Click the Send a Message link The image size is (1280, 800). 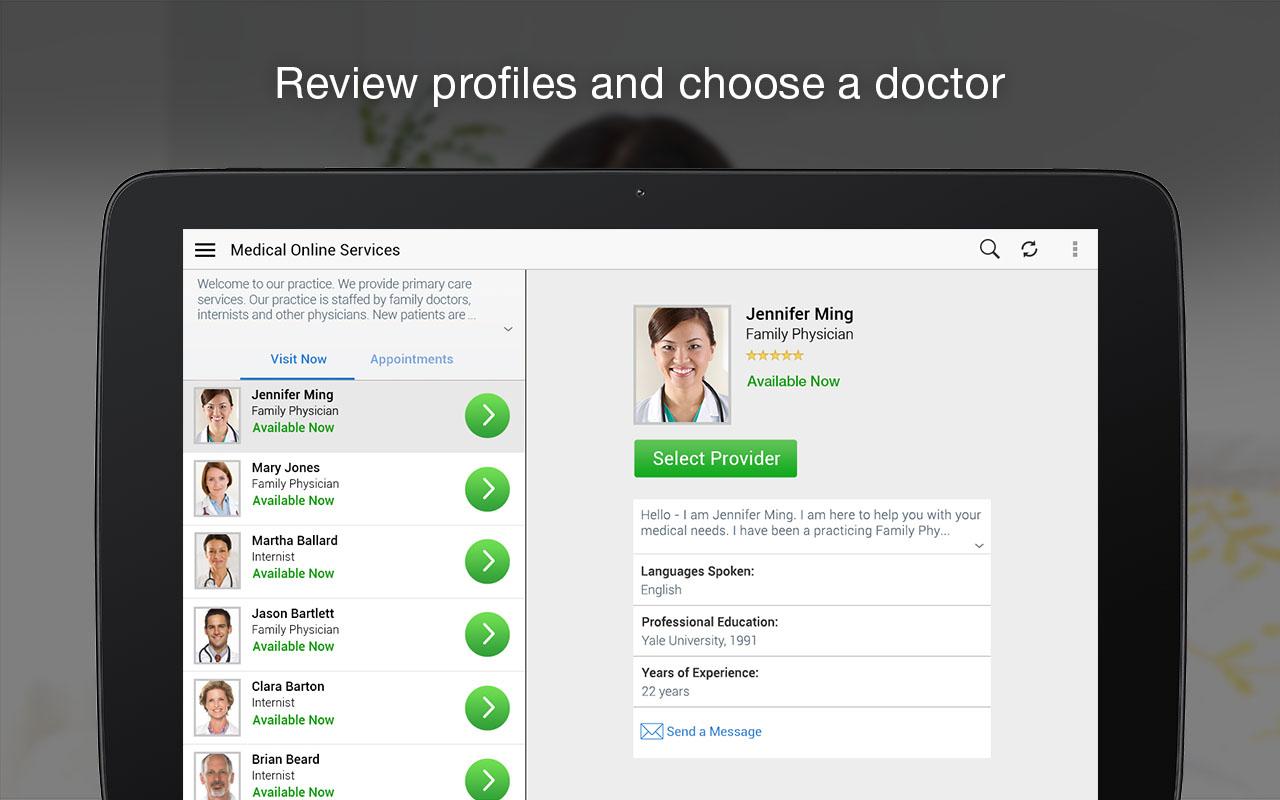pyautogui.click(x=714, y=732)
